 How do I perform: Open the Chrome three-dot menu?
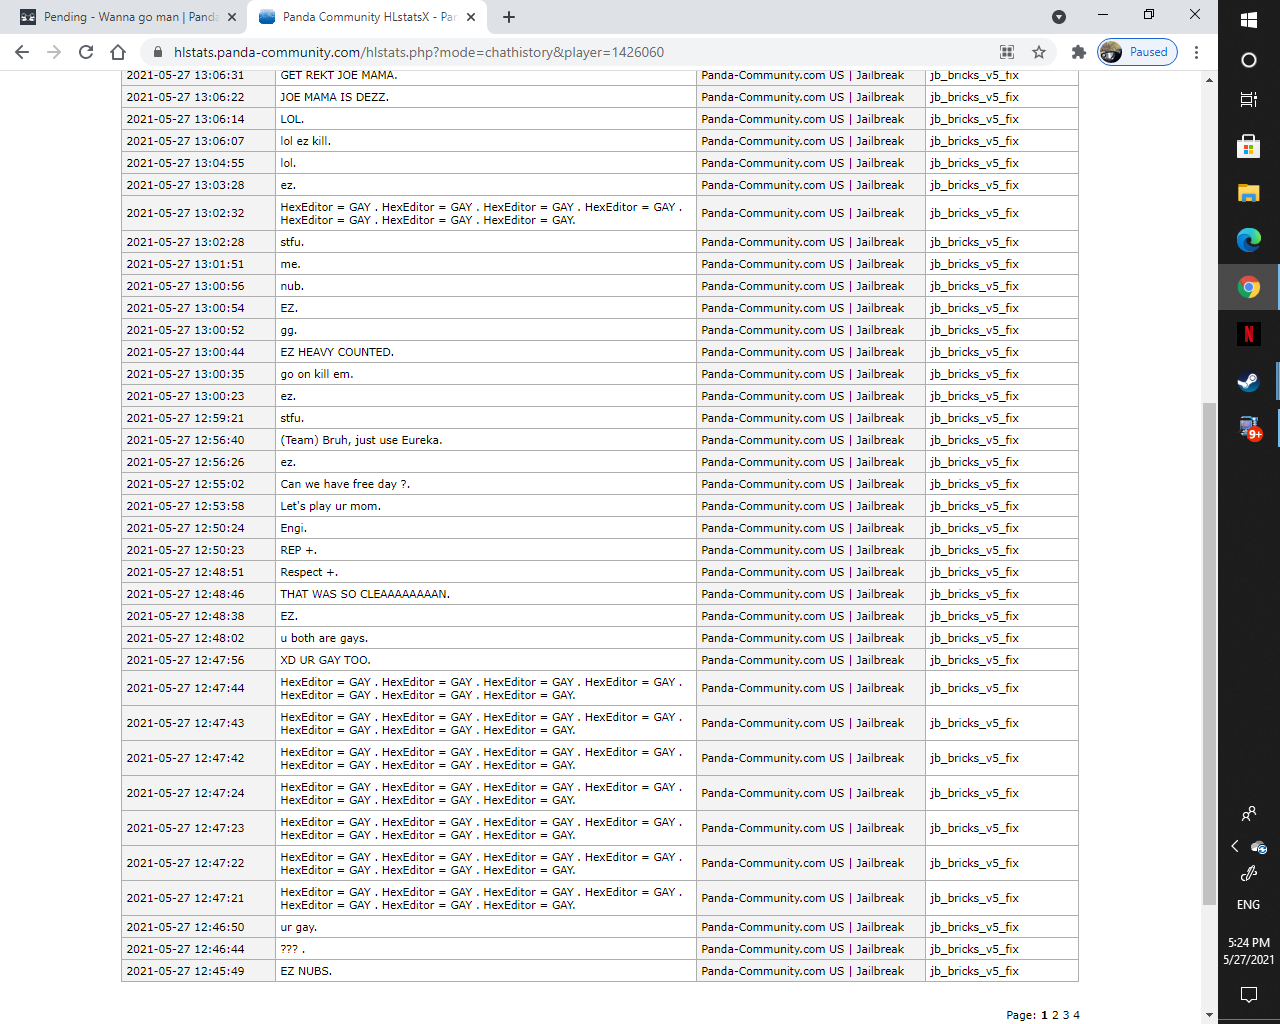(1196, 52)
